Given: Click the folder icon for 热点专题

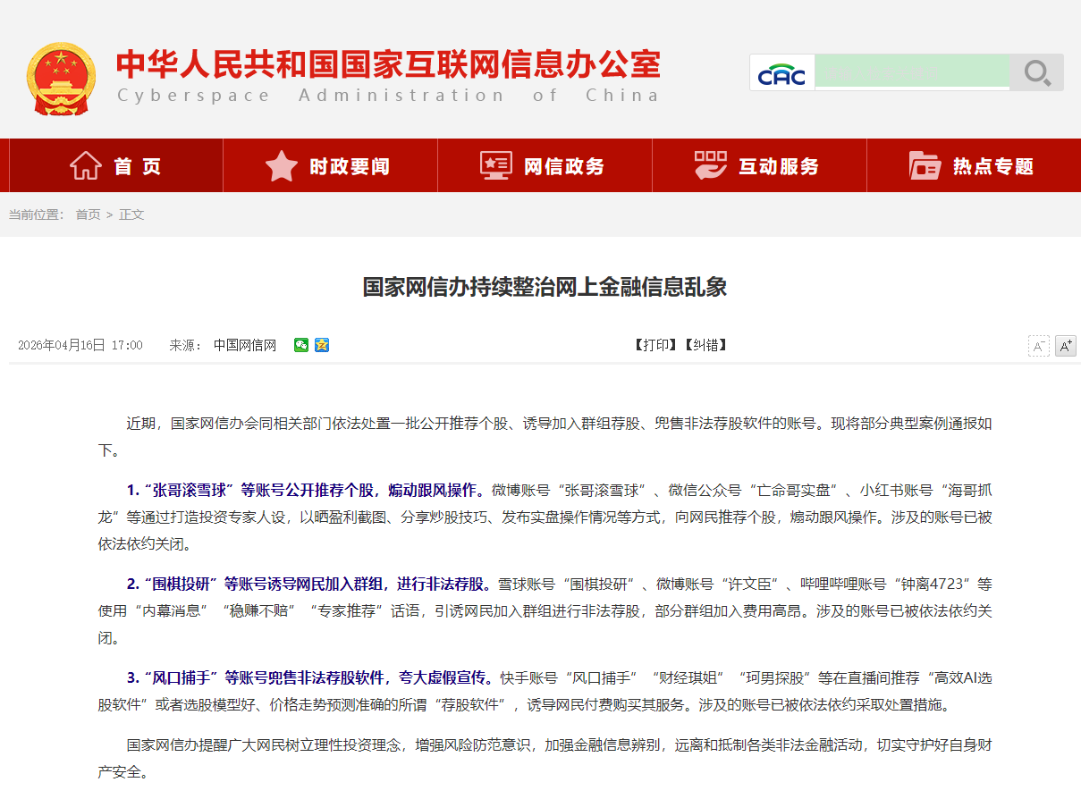Looking at the screenshot, I should (925, 166).
